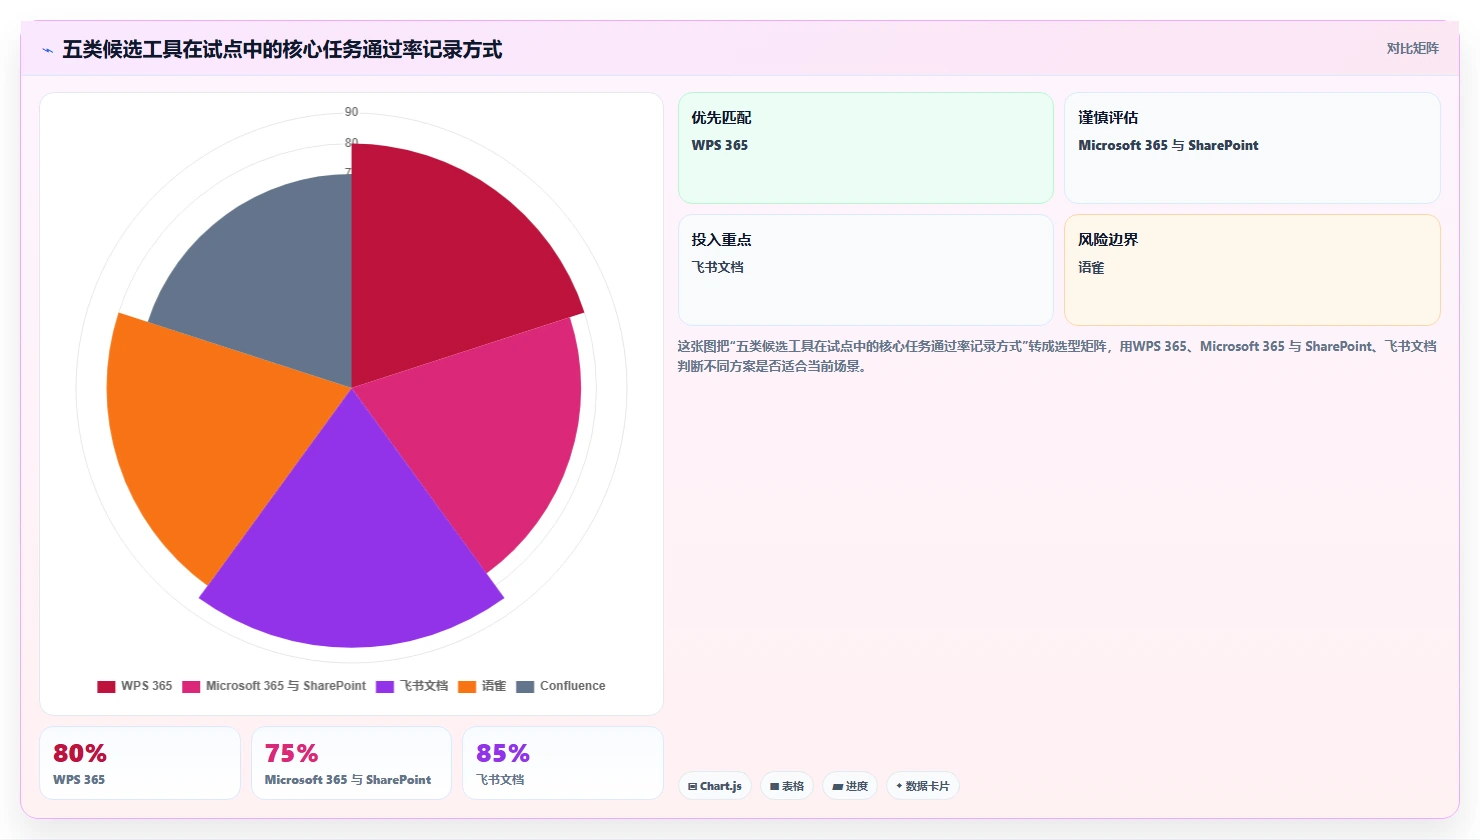Toggle the Confluence legend swatch
The image size is (1480, 840).
[525, 686]
